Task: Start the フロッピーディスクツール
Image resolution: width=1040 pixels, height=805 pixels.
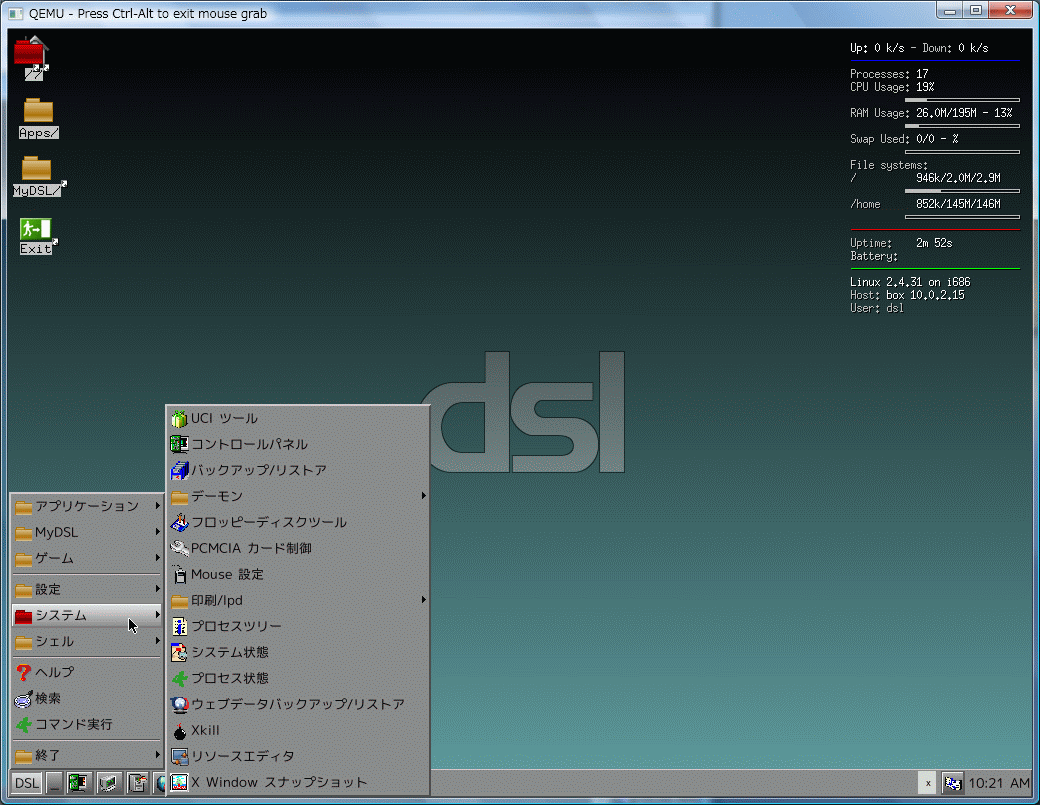Action: (268, 523)
